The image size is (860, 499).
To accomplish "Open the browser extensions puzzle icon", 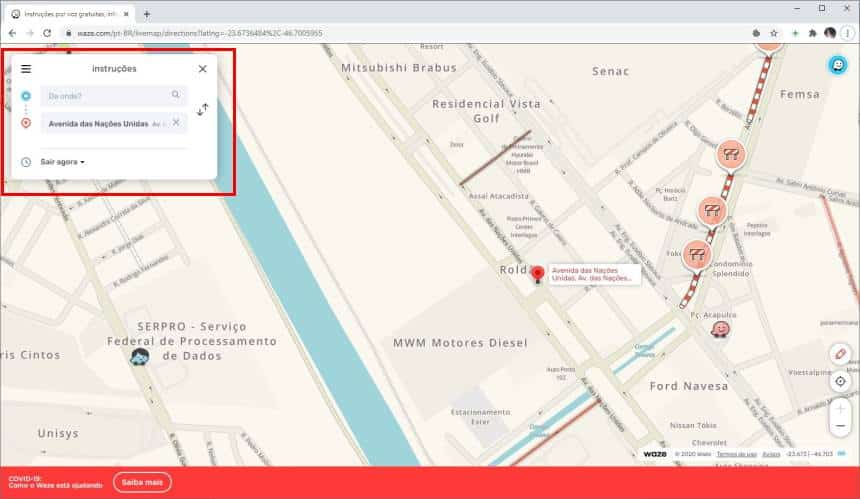I will [x=812, y=33].
